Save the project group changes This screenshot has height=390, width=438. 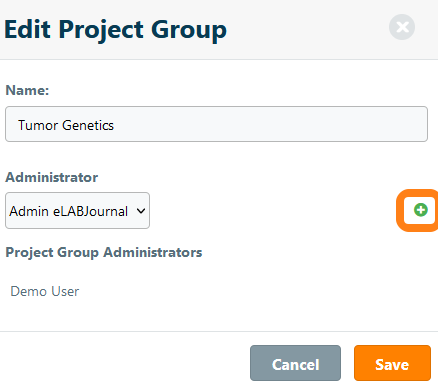pyautogui.click(x=392, y=363)
